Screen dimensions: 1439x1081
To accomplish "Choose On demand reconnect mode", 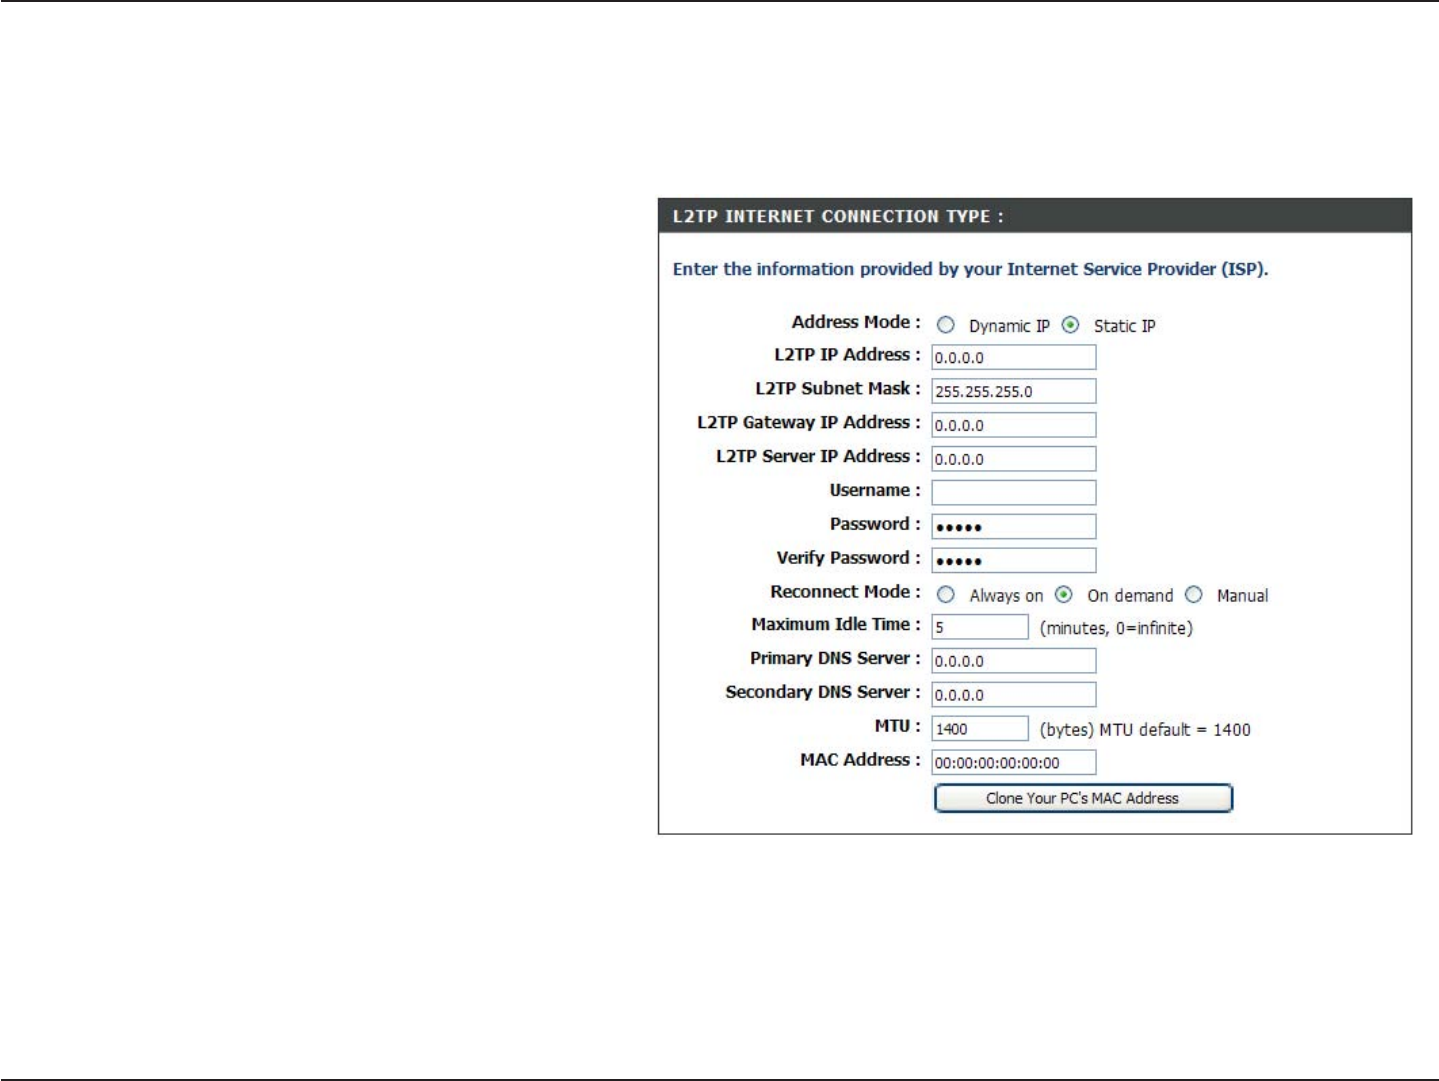I will coord(1064,595).
